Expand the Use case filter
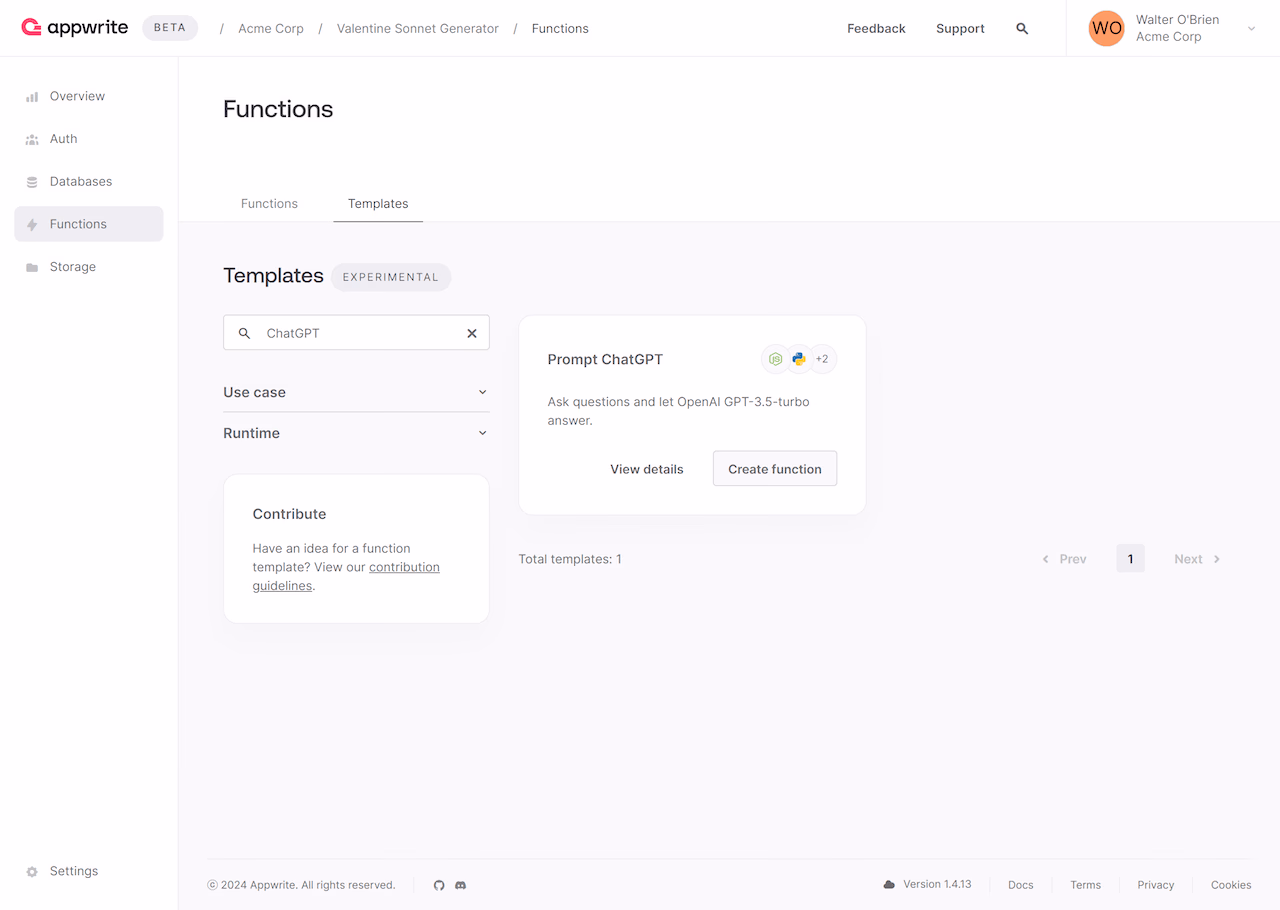 (x=356, y=392)
